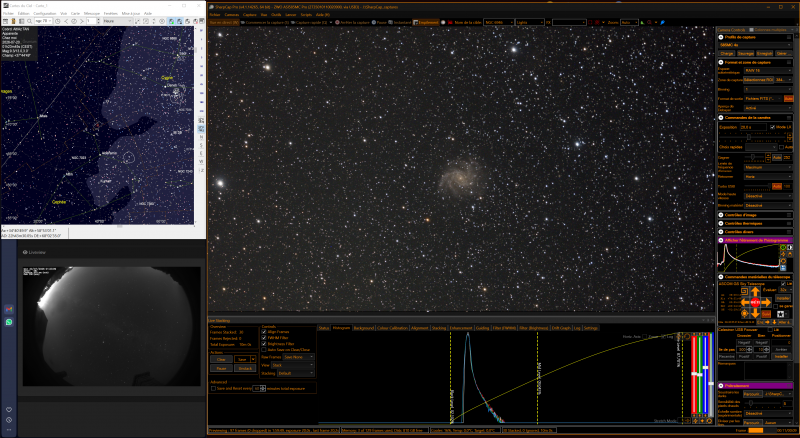Open the RAW16 colour space dropdown
The image size is (800, 438).
(x=768, y=70)
